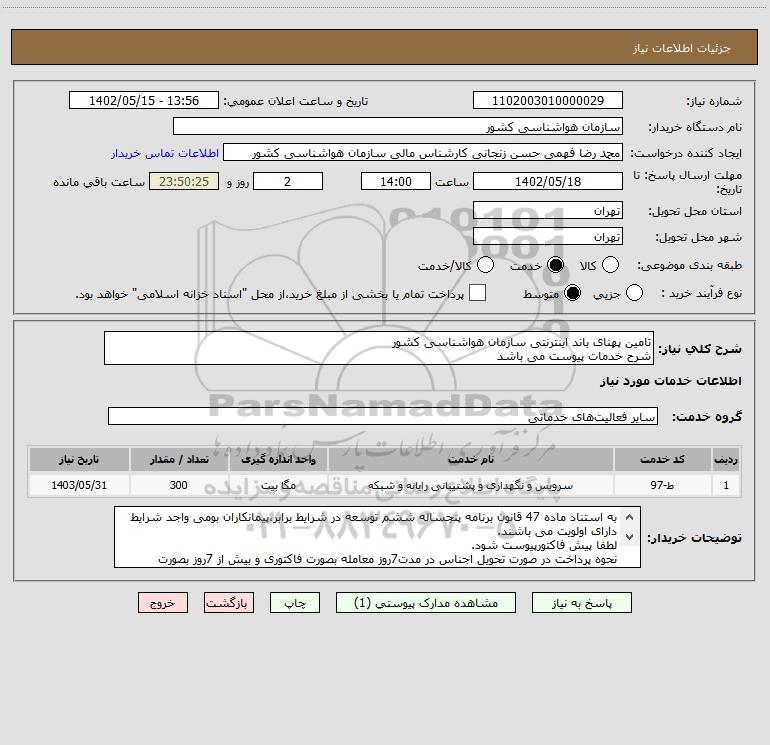Screen dimensions: 770x745
Task: Click مشاهده مدارک پیوستی (1) button
Action: click(426, 603)
